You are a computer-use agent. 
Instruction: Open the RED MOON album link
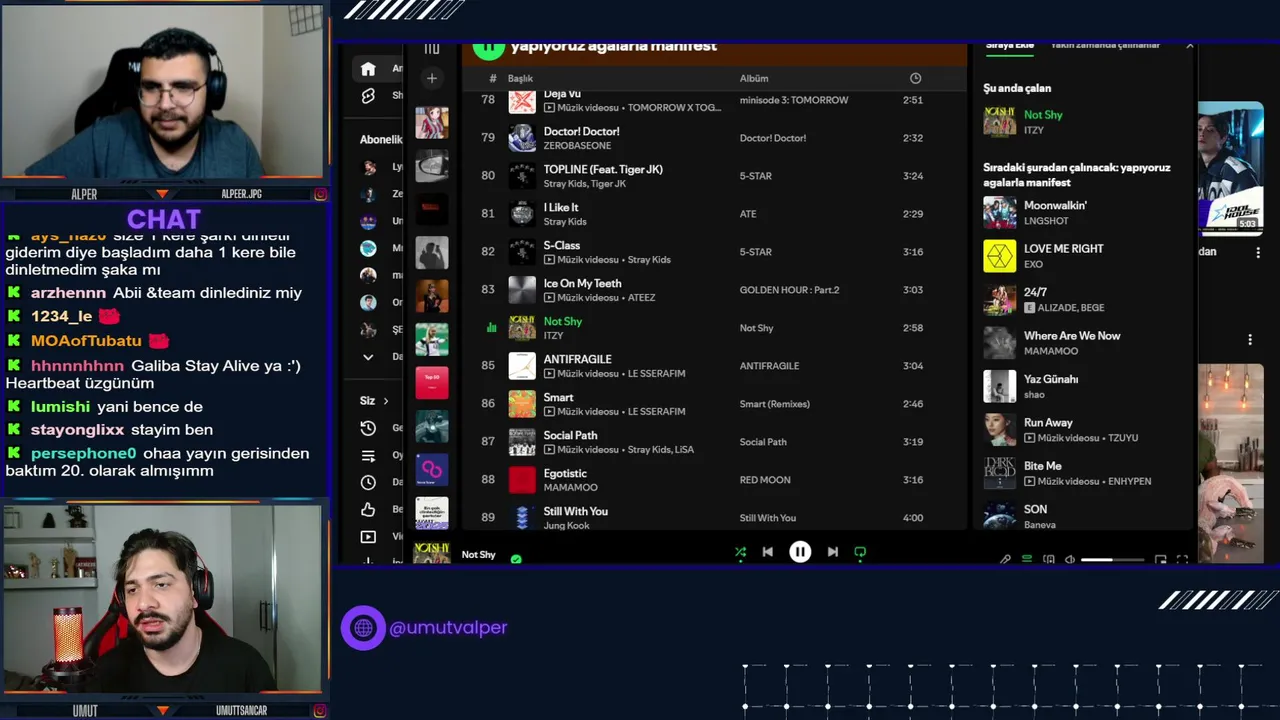point(765,480)
